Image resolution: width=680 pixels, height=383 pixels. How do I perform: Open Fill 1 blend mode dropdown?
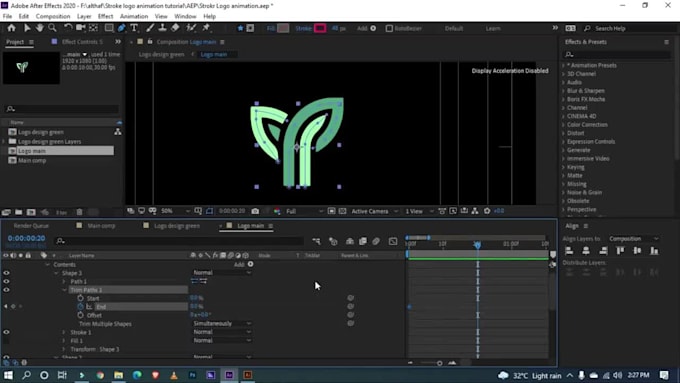(222, 340)
